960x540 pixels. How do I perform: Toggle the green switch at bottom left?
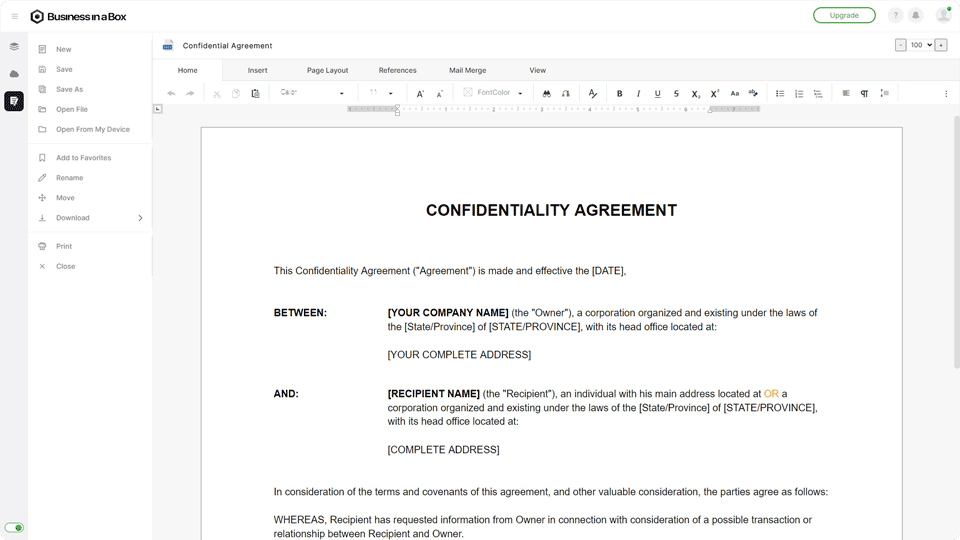[14, 528]
